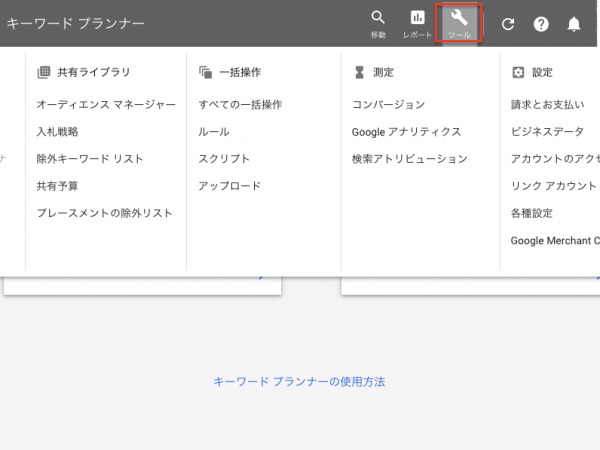This screenshot has width=600, height=450.
Task: Click キーワード プランナーの使用方法 link
Action: click(x=299, y=382)
